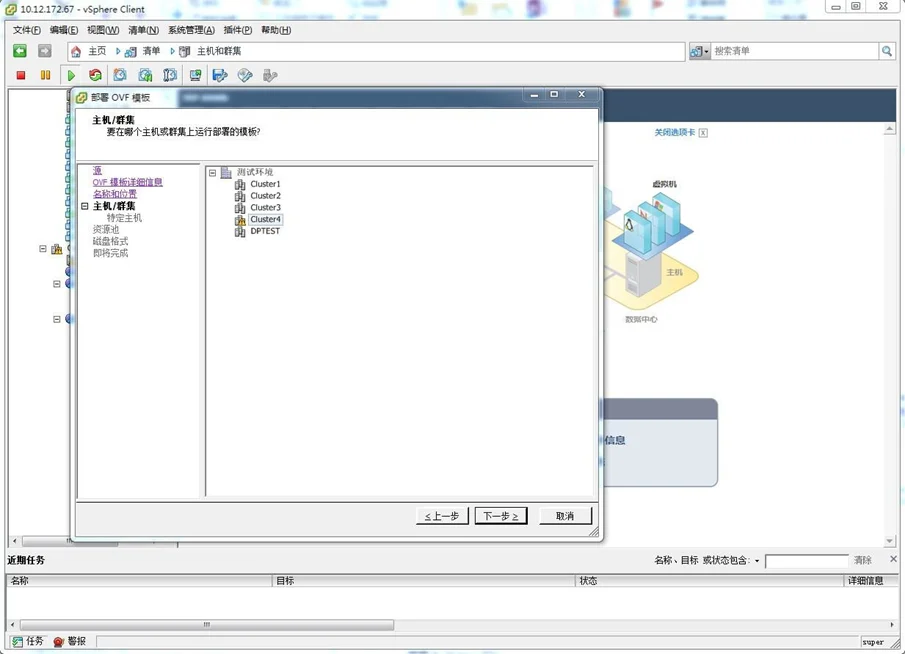The image size is (905, 654).
Task: Open the 文件(F) menu
Action: coord(27,30)
